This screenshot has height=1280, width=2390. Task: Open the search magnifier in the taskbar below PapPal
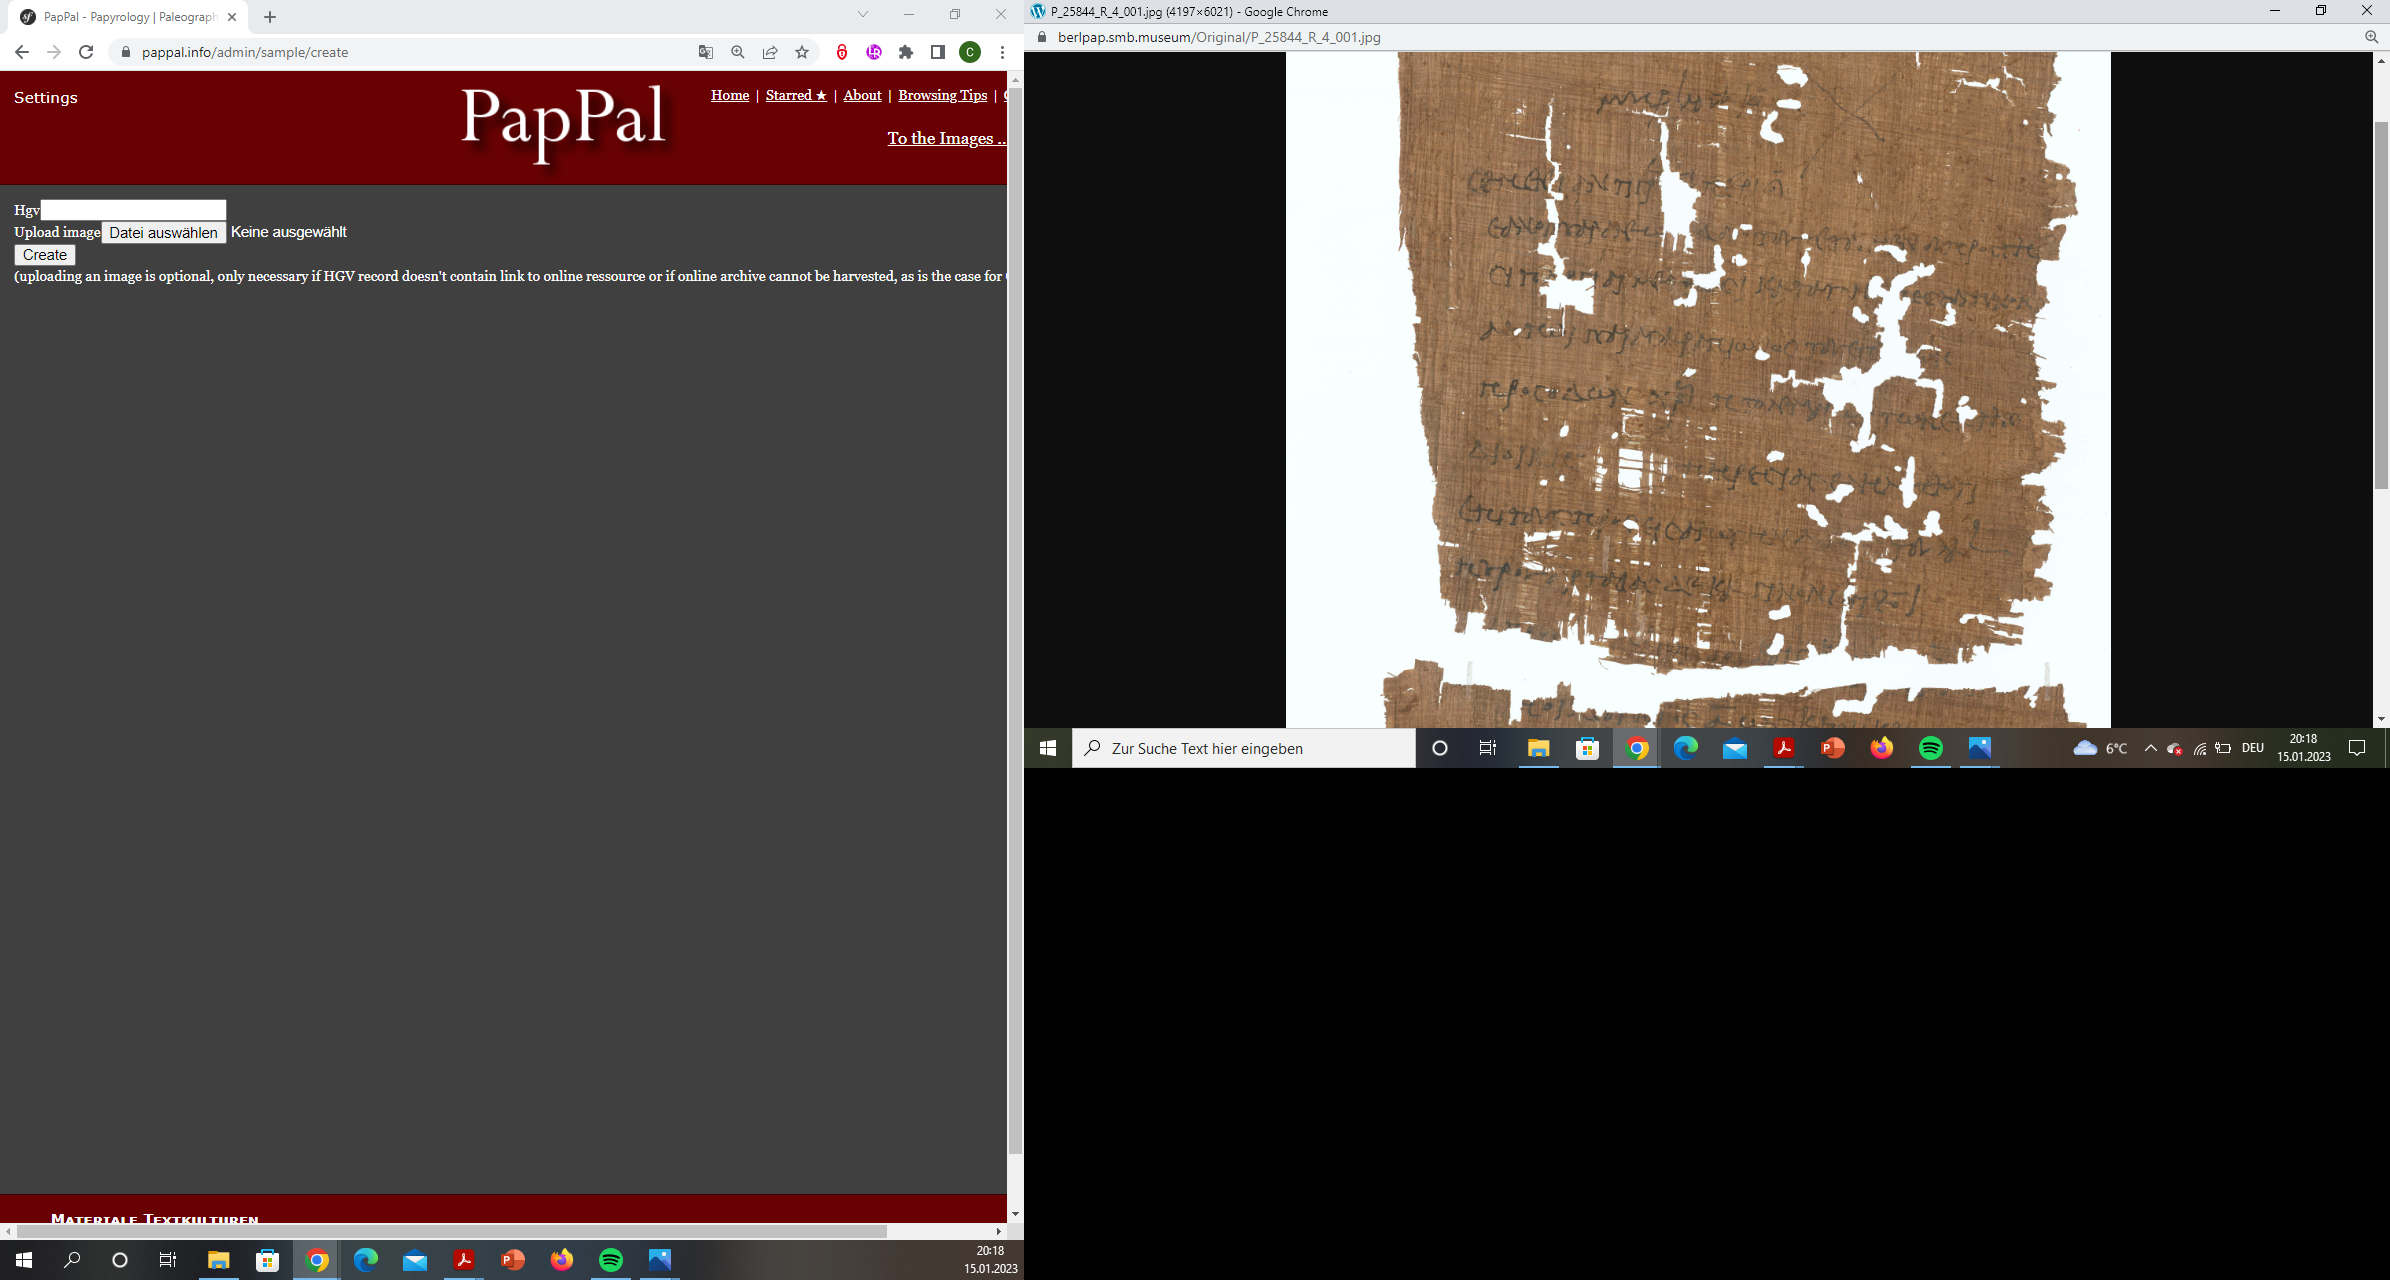[72, 1260]
